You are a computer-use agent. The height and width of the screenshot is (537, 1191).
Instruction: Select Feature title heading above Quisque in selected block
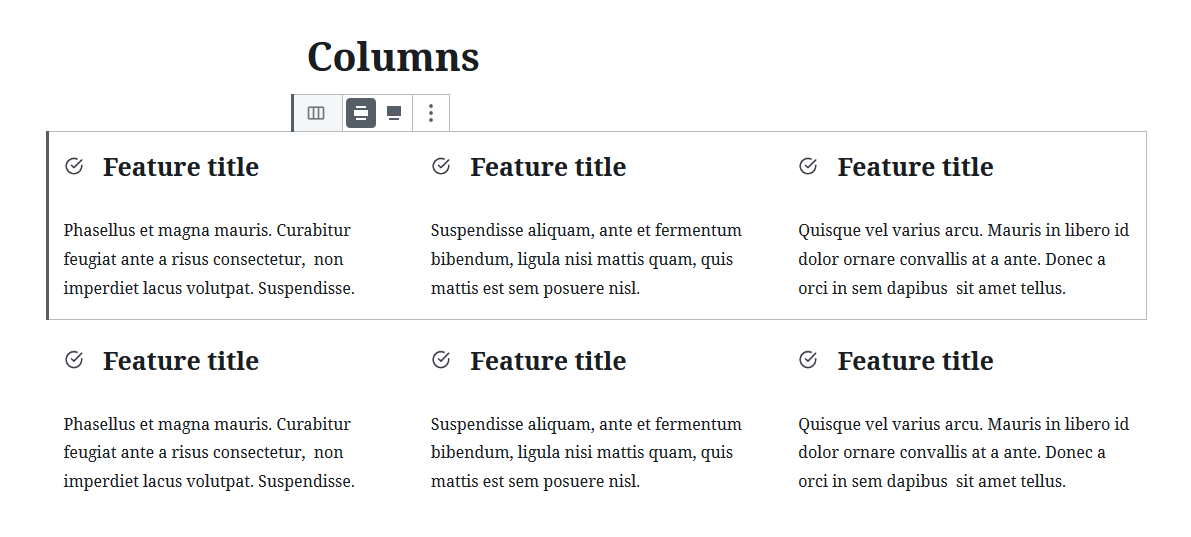(915, 167)
